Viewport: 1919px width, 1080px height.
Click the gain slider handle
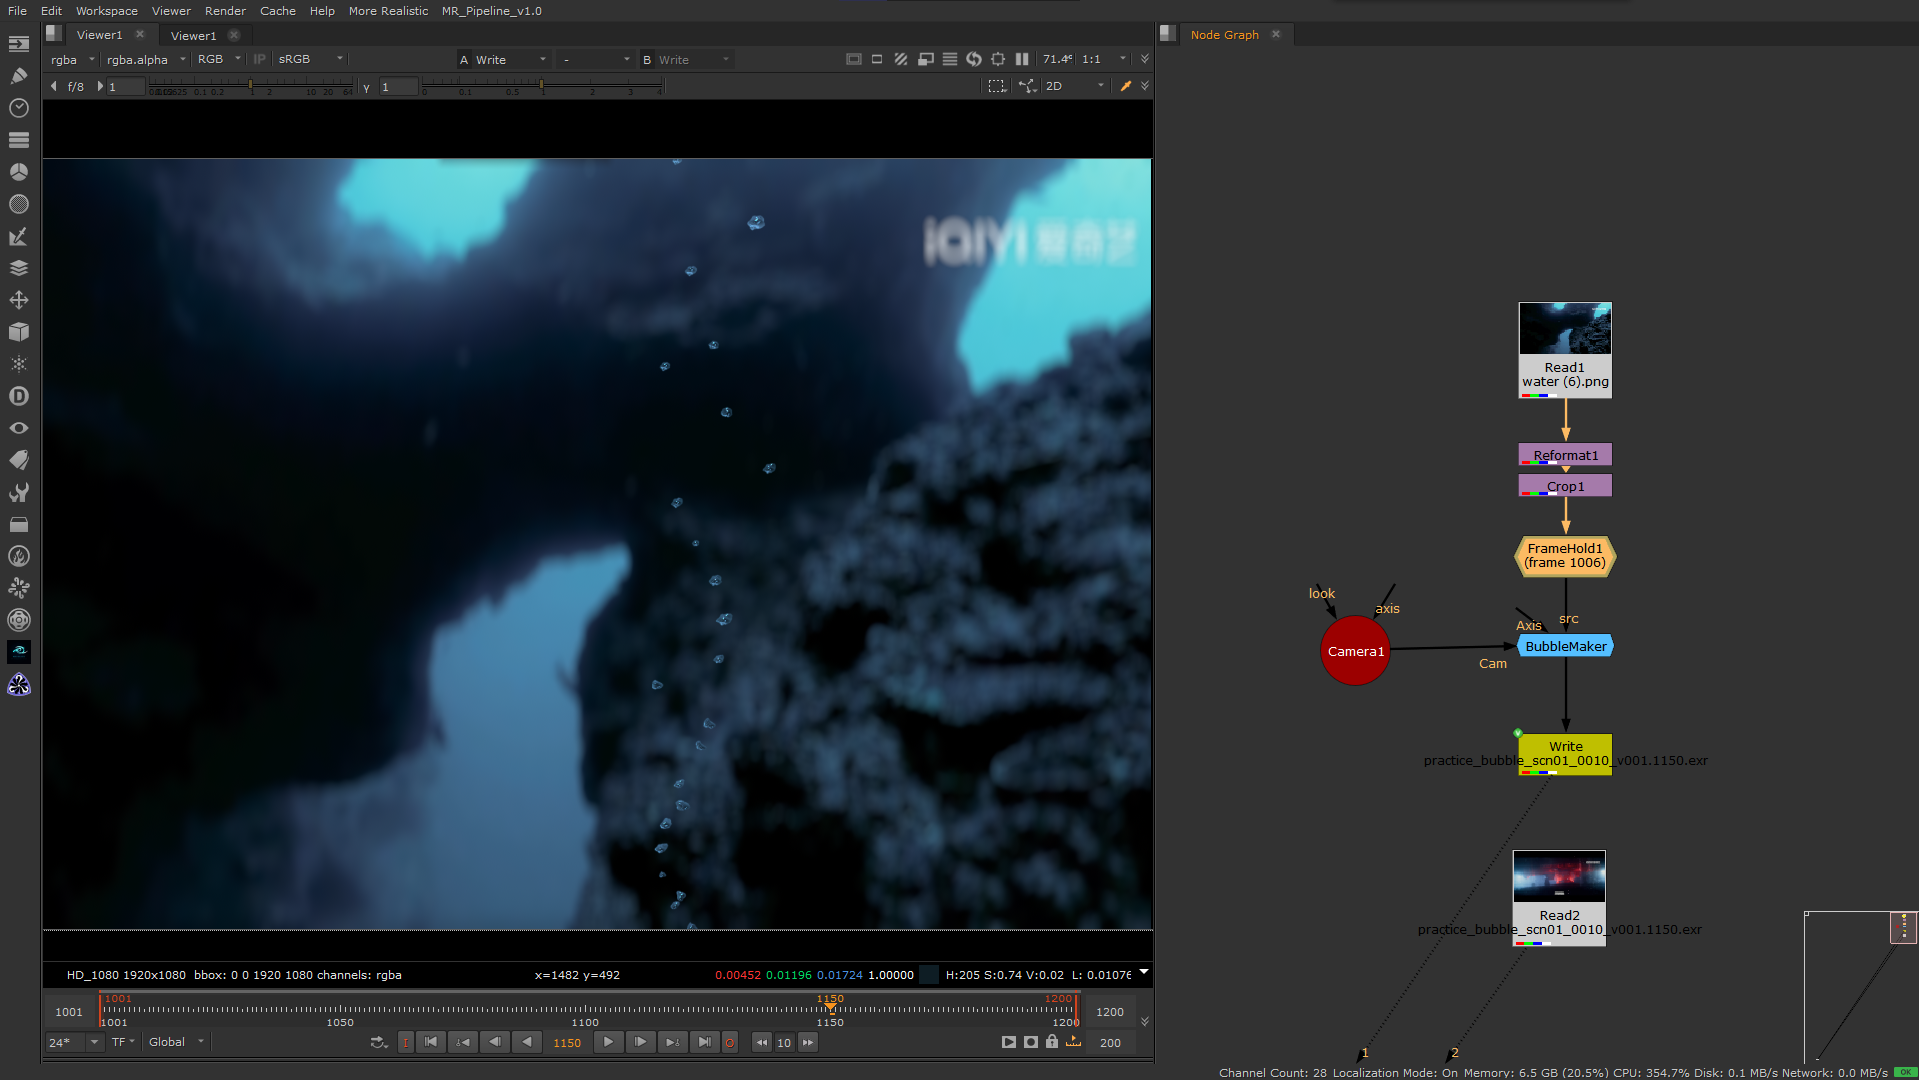pyautogui.click(x=250, y=86)
